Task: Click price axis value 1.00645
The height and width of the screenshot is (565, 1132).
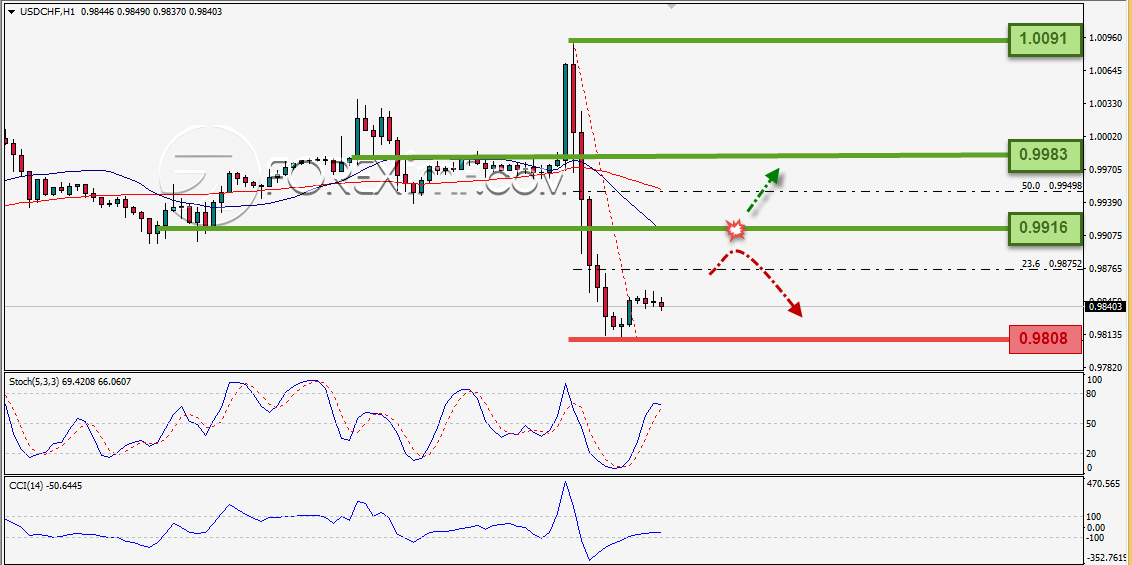Action: 1106,71
